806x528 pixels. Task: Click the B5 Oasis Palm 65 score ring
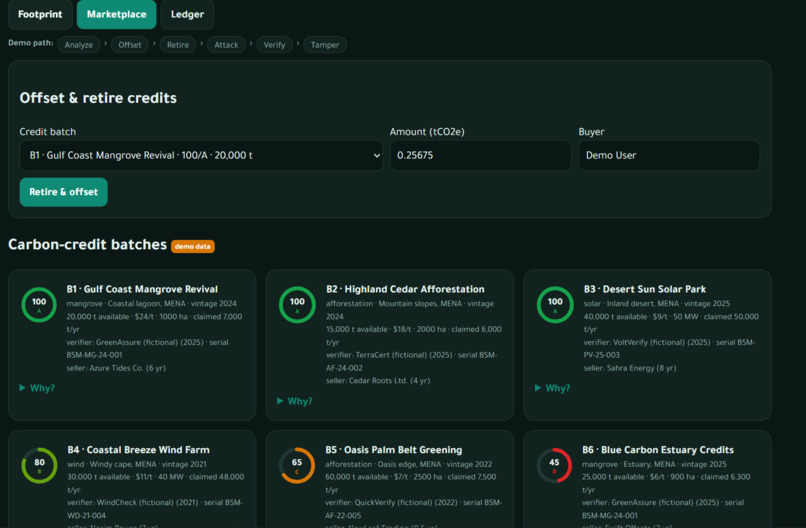pos(297,465)
